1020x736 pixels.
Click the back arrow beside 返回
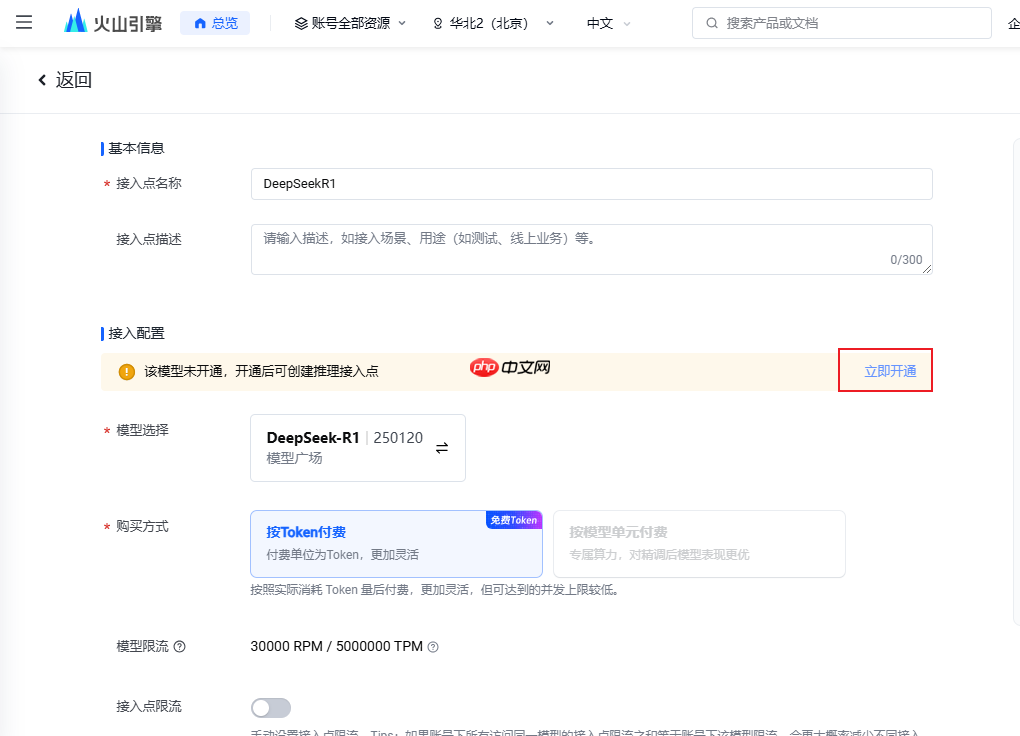pos(41,79)
